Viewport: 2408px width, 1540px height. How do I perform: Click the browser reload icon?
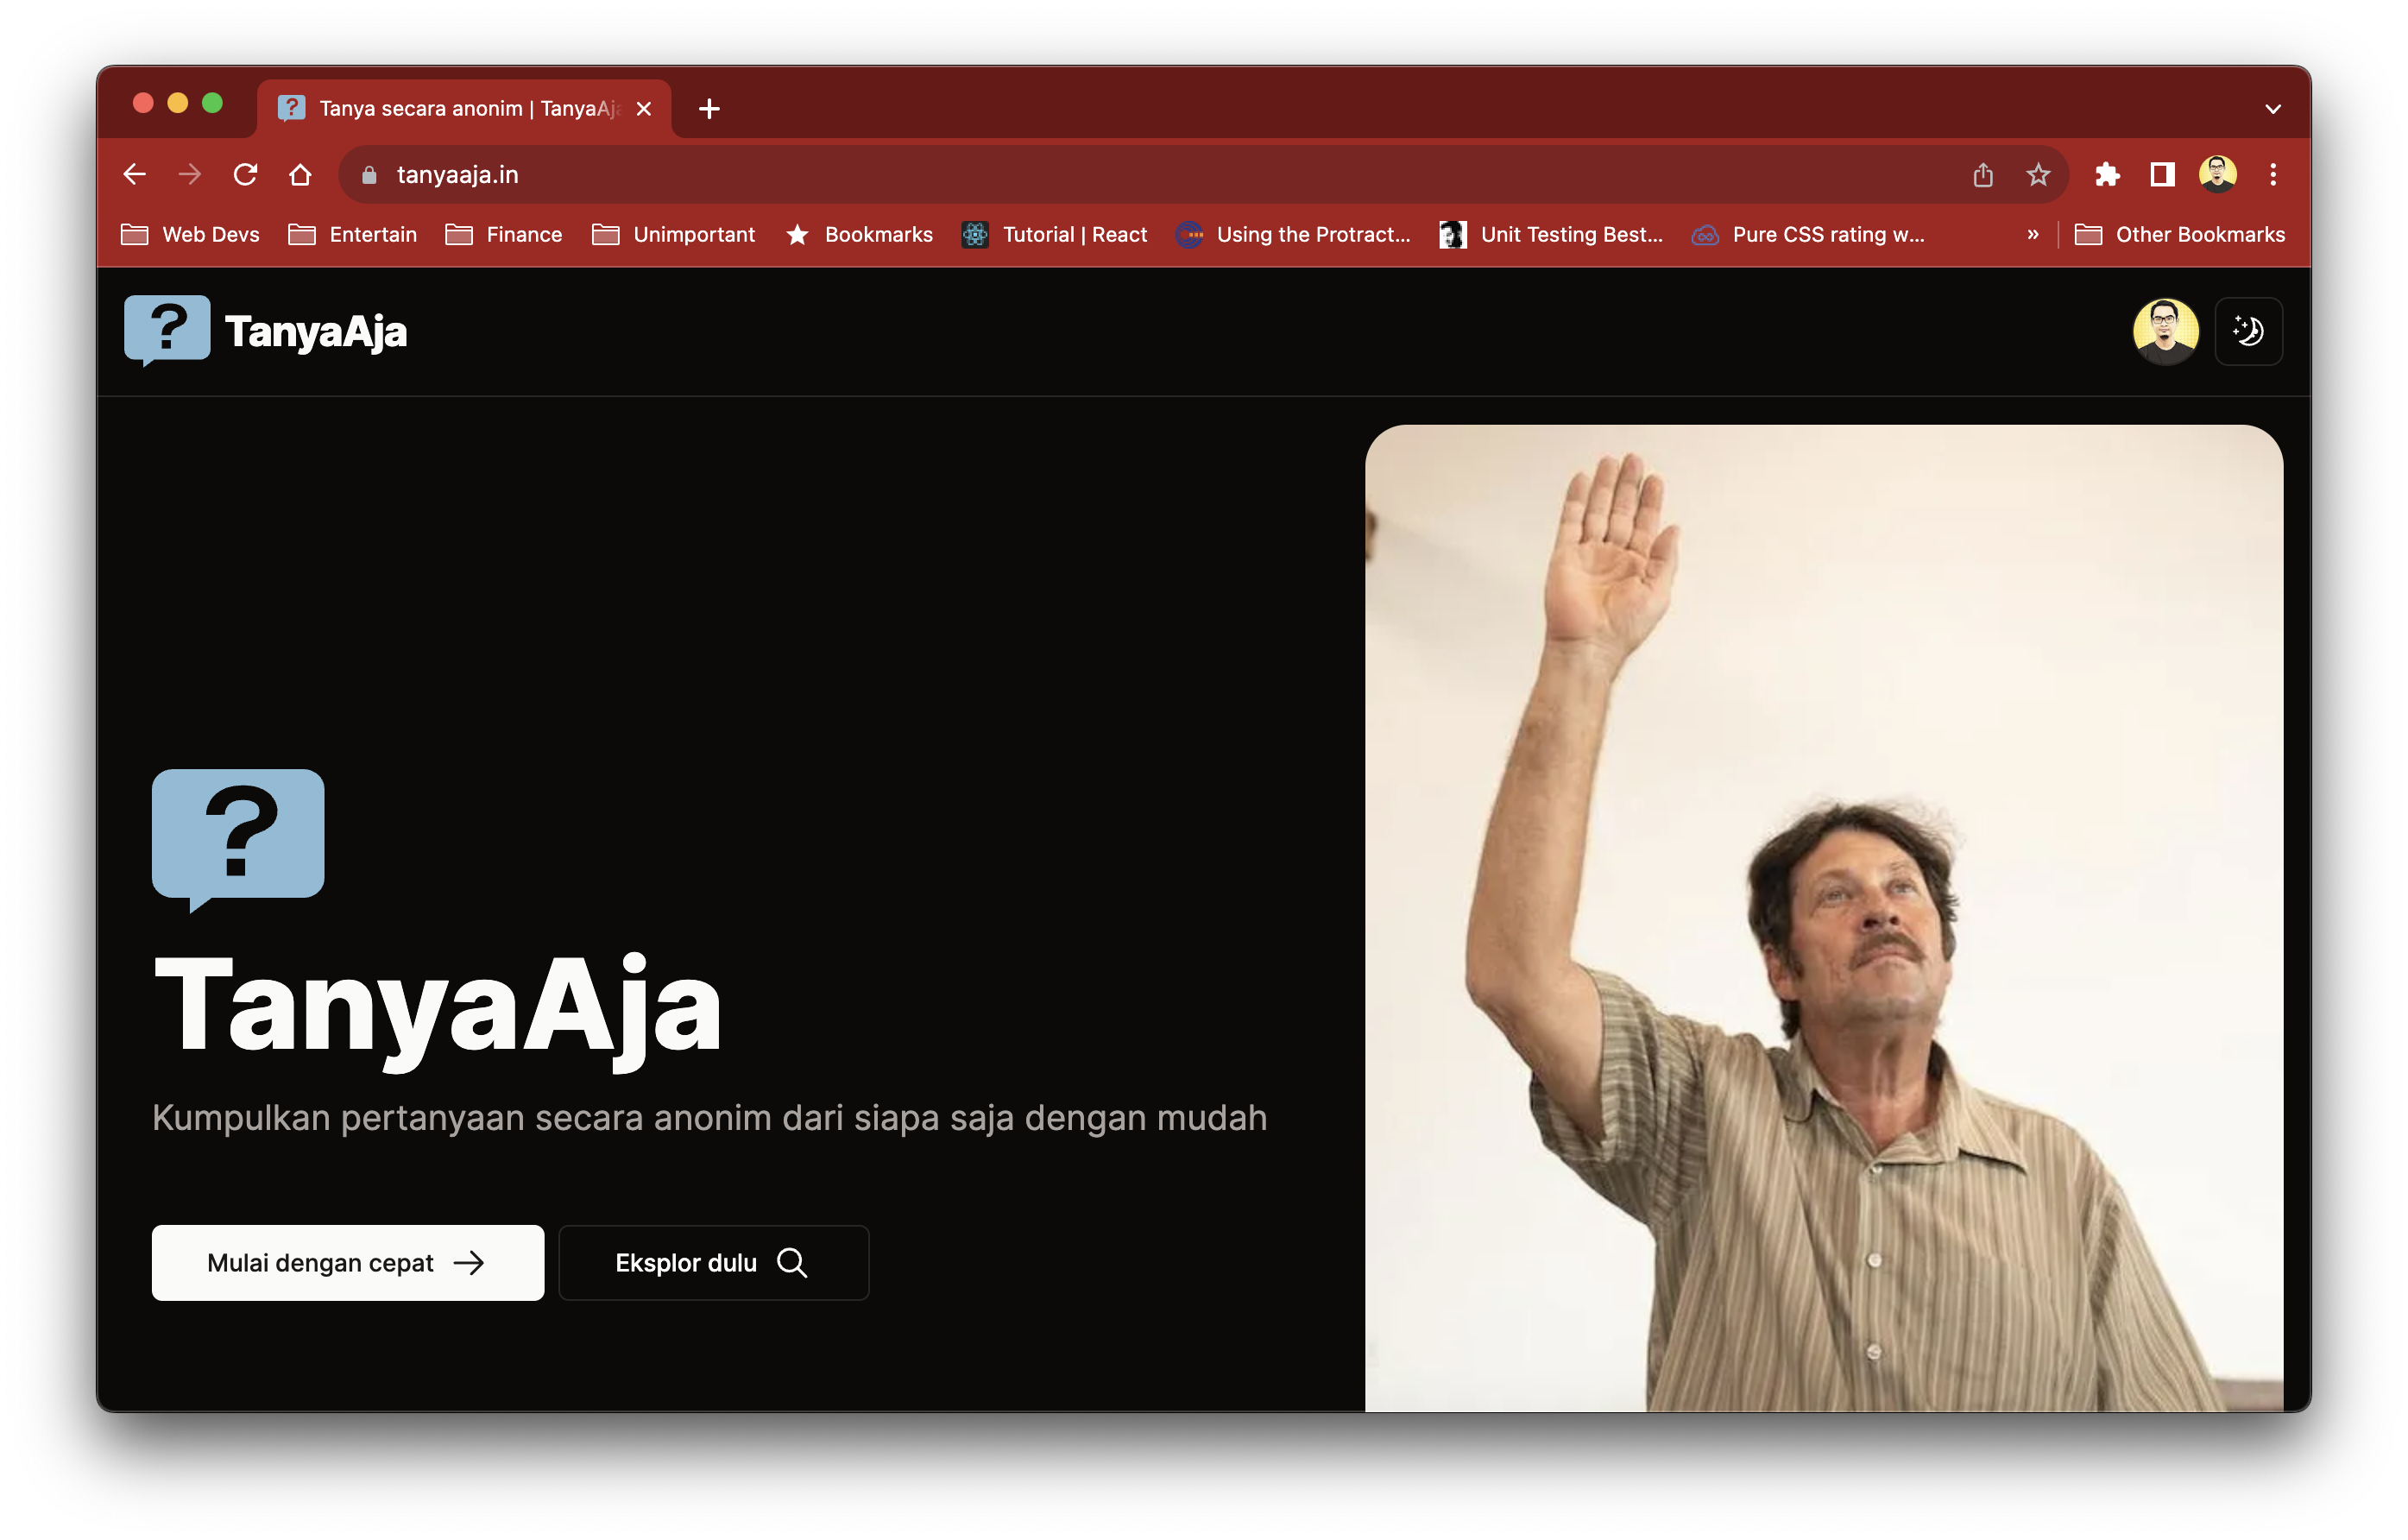coord(245,175)
